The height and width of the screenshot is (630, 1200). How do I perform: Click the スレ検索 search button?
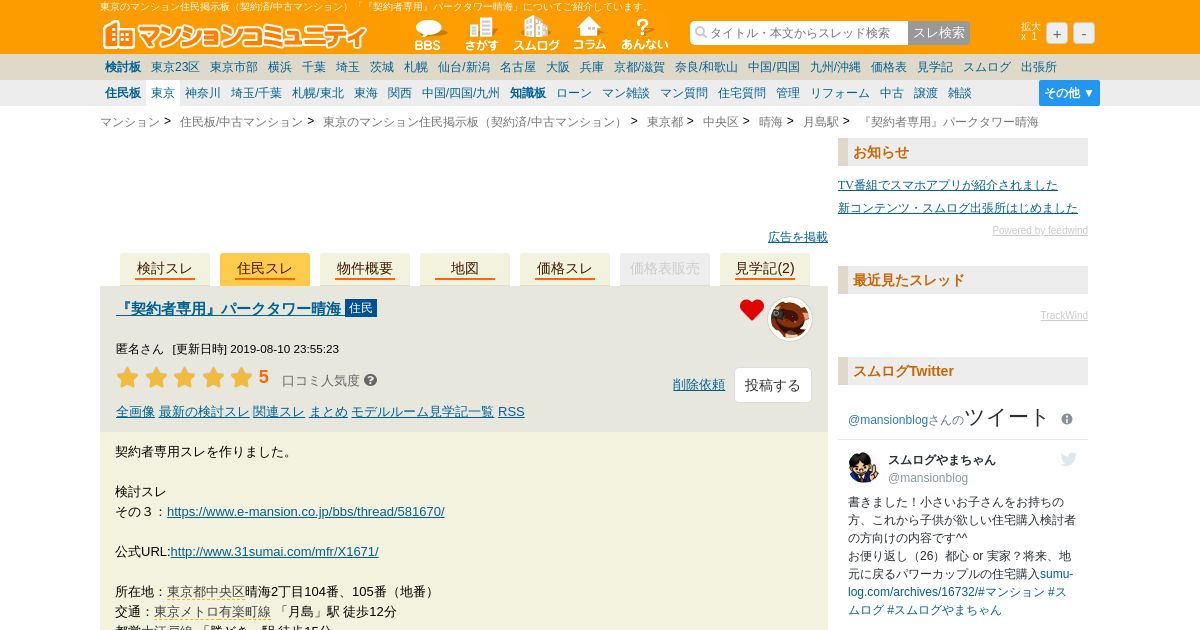(x=939, y=33)
